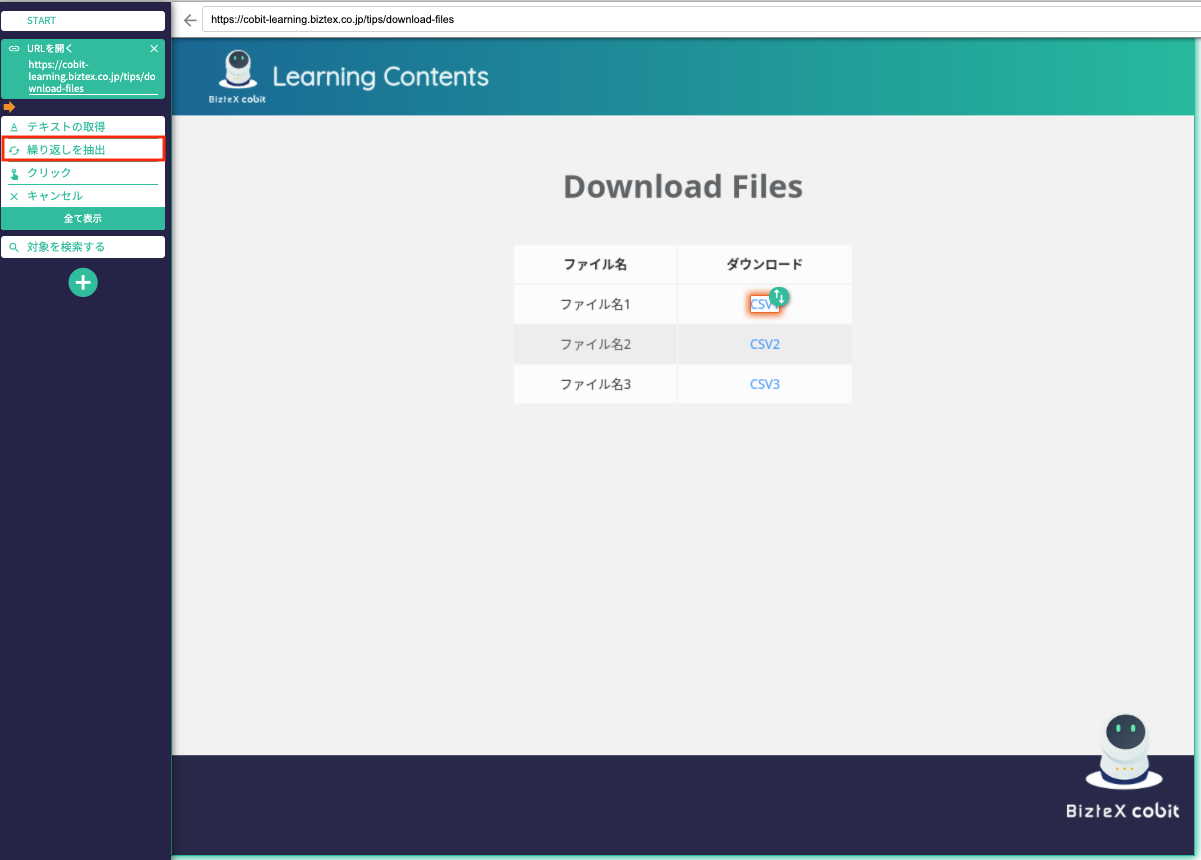Click the CSV2 download link
This screenshot has width=1201, height=860.
pyautogui.click(x=765, y=344)
